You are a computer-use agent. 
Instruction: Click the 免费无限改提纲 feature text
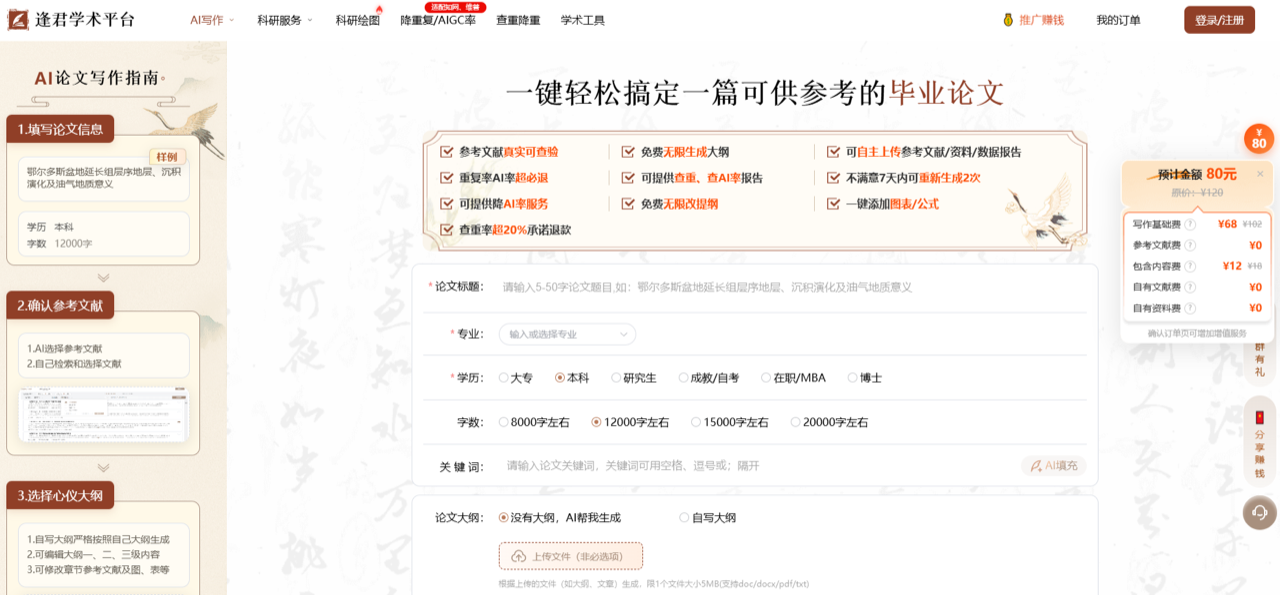(679, 204)
